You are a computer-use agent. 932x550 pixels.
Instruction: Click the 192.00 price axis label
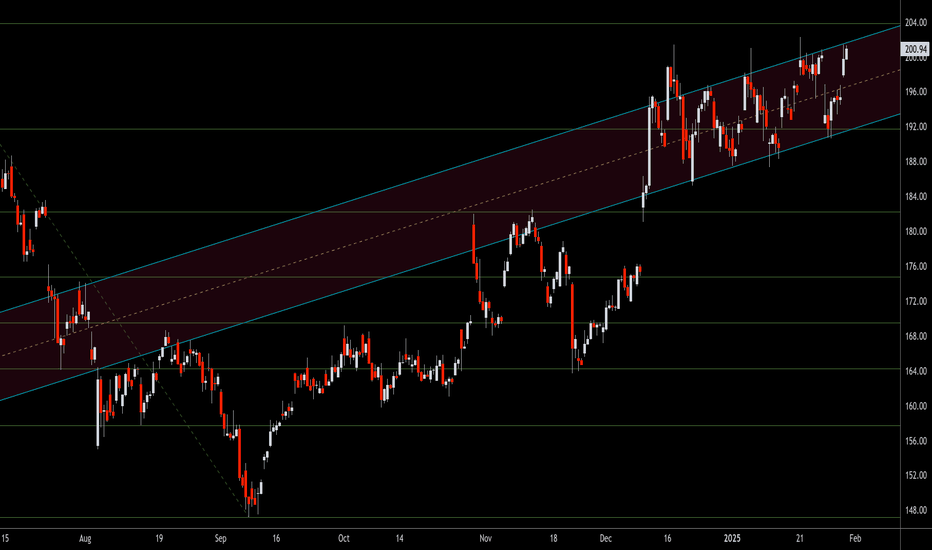915,127
